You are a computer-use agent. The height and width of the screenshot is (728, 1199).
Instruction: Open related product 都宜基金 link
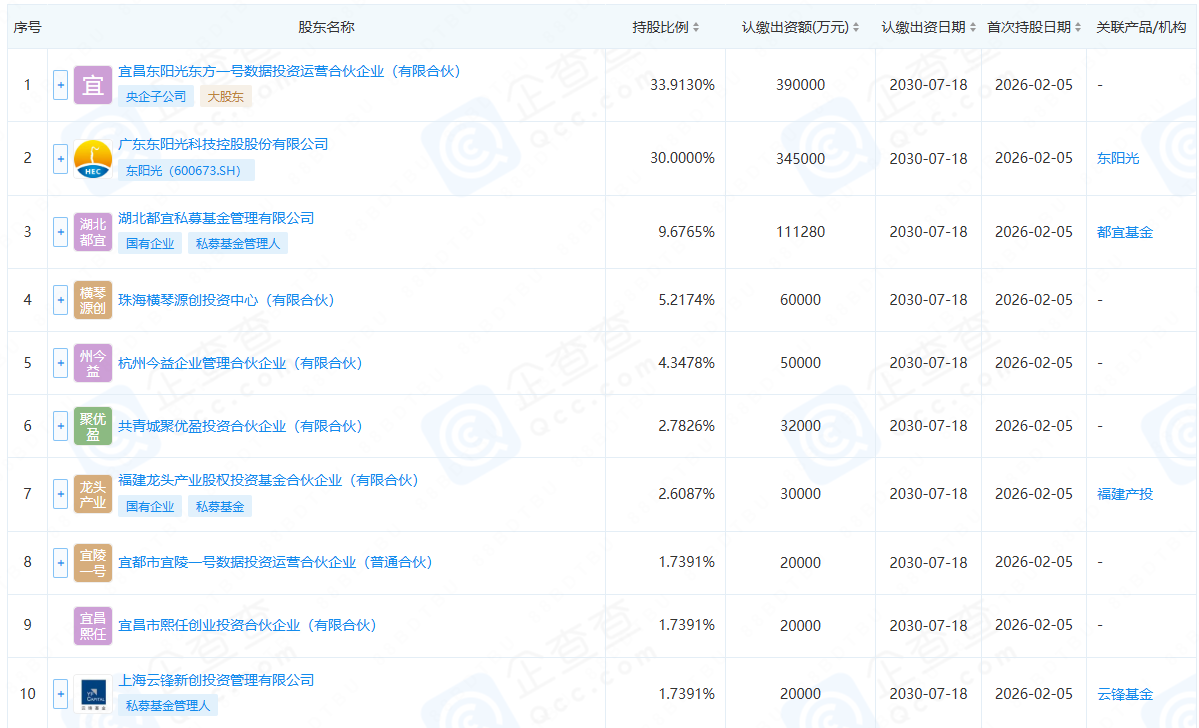(1124, 232)
